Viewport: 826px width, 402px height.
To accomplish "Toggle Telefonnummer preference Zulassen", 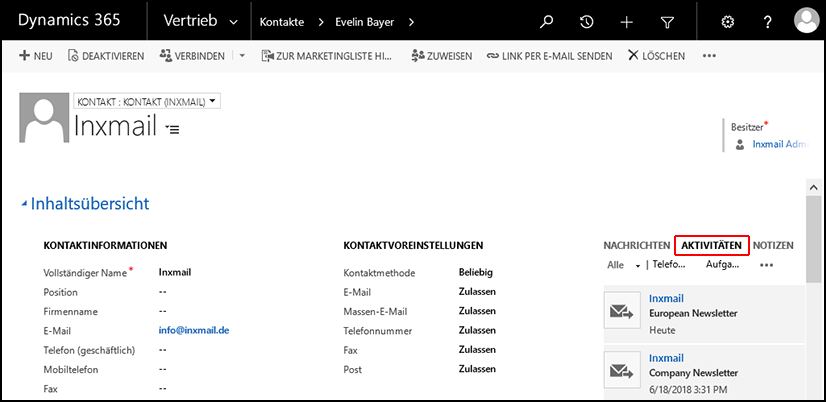I will pyautogui.click(x=477, y=330).
